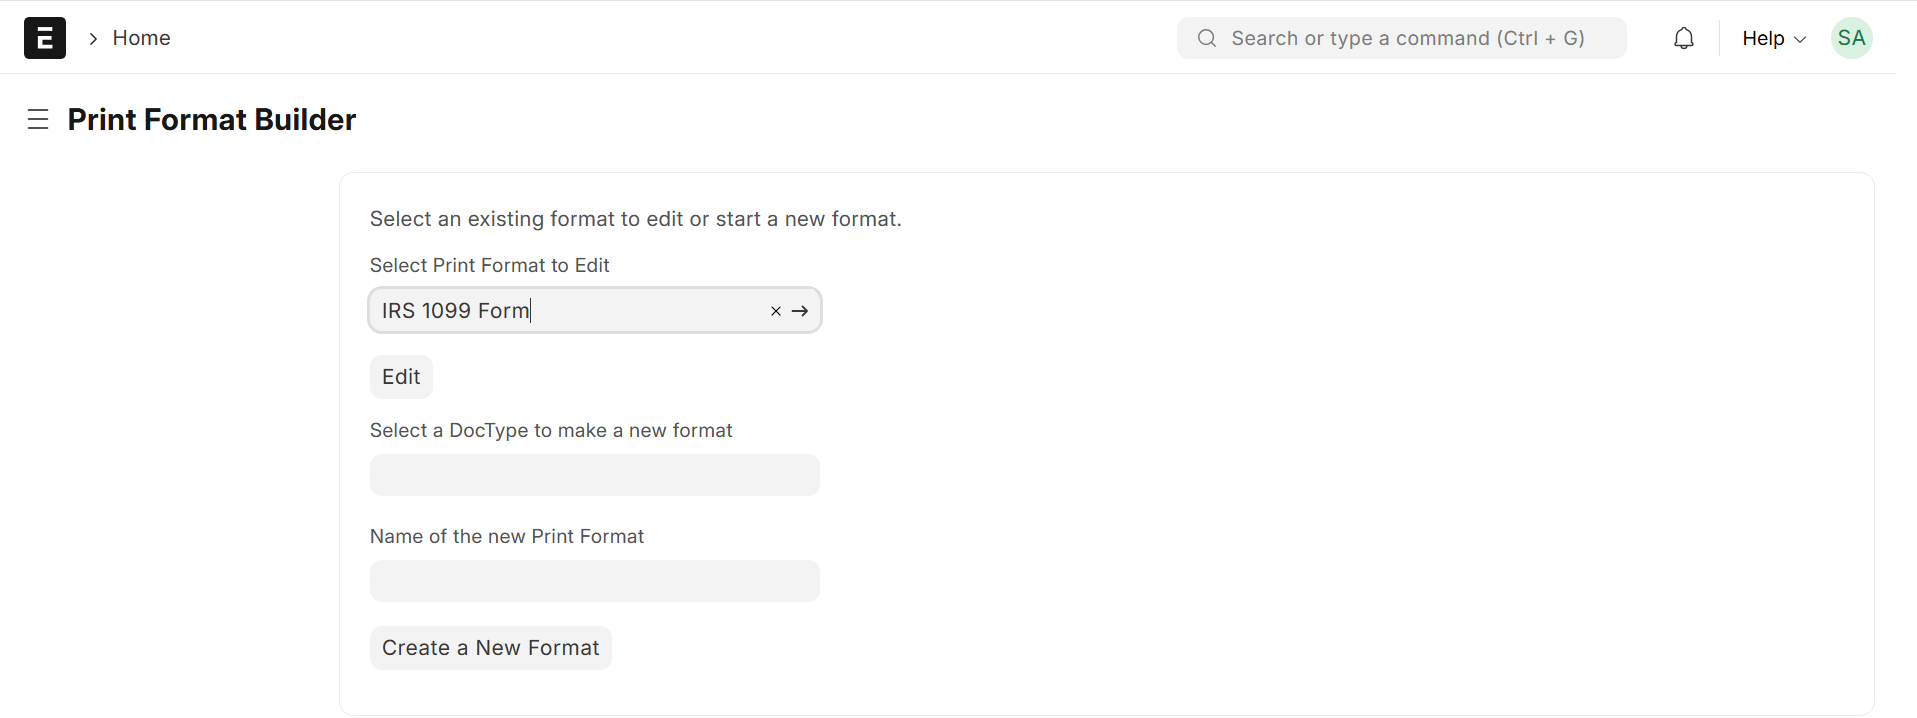Open IRS 1099 Form via the arrow icon
The image size is (1917, 718).
799,311
